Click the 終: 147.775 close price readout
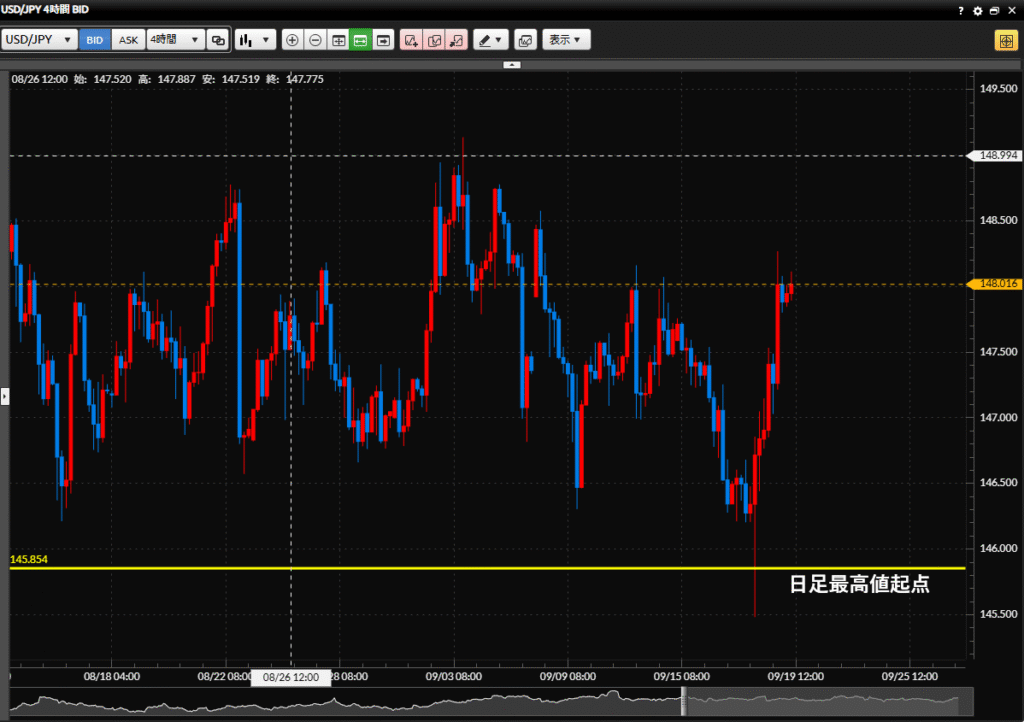This screenshot has width=1024, height=722. (x=295, y=79)
